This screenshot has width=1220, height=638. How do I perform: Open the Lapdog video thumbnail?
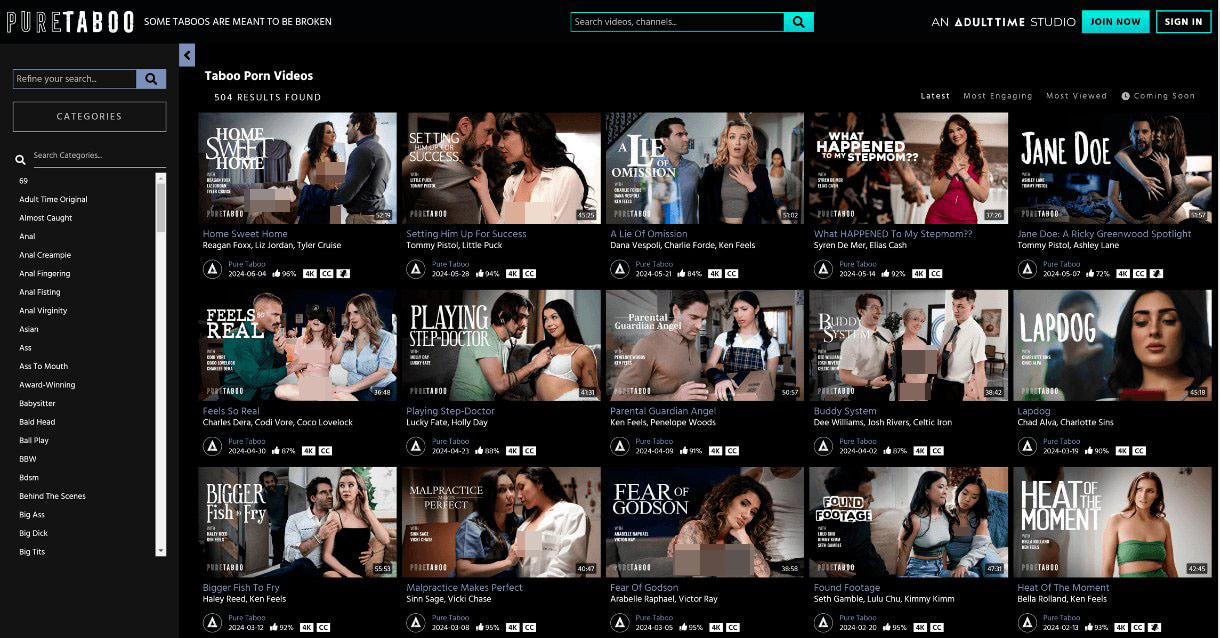1112,345
